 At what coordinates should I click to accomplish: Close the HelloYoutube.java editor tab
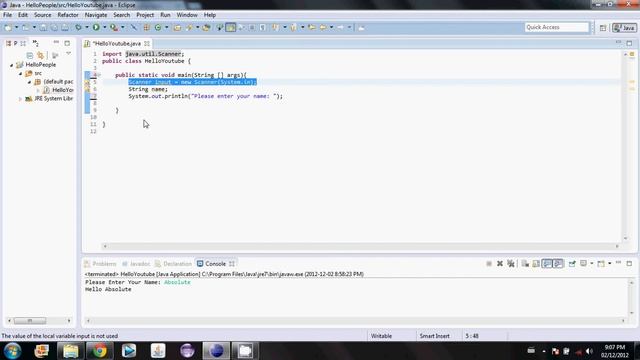147,43
